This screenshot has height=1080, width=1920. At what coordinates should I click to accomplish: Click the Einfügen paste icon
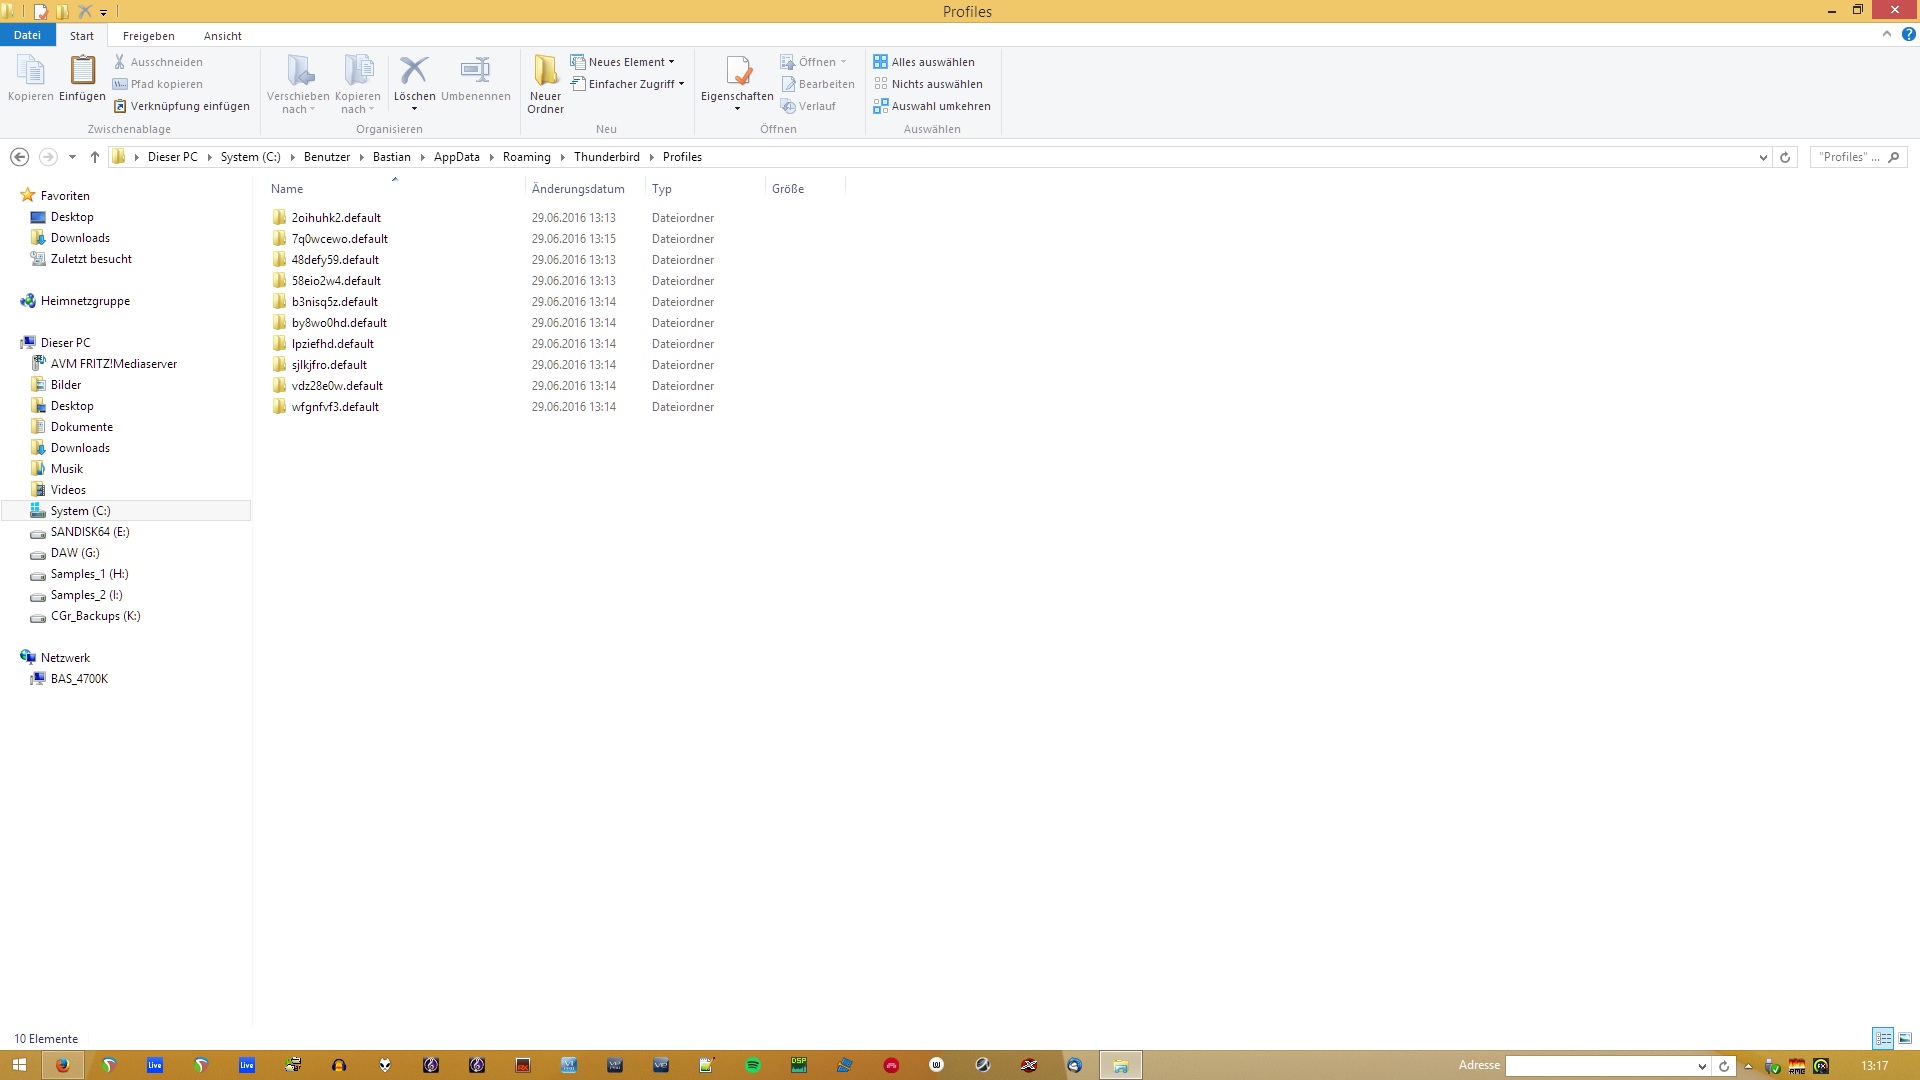pyautogui.click(x=82, y=72)
